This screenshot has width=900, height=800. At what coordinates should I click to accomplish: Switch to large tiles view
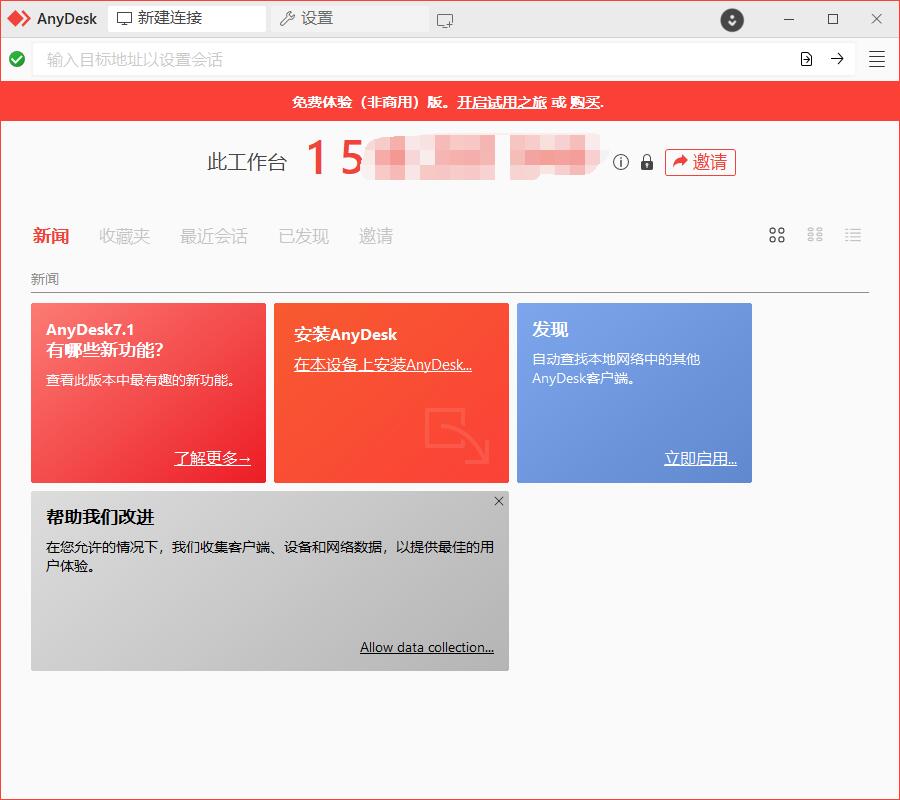pos(777,235)
